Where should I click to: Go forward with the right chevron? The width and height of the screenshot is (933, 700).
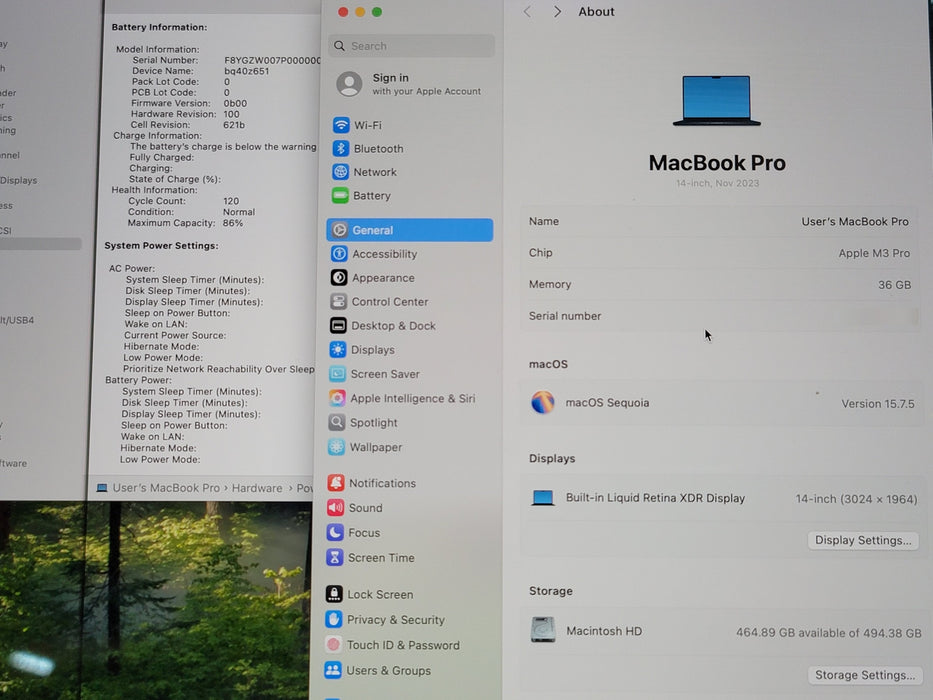[557, 11]
